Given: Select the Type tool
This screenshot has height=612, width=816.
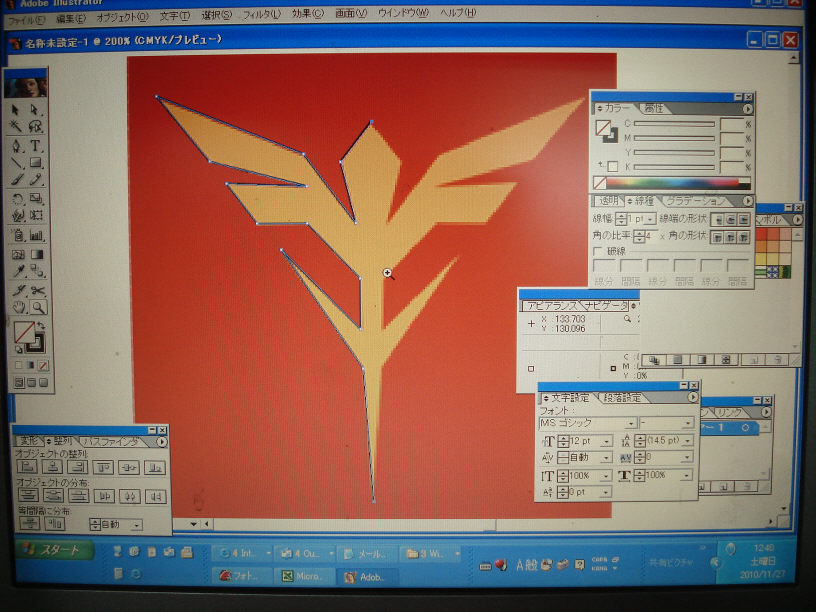Looking at the screenshot, I should [37, 145].
